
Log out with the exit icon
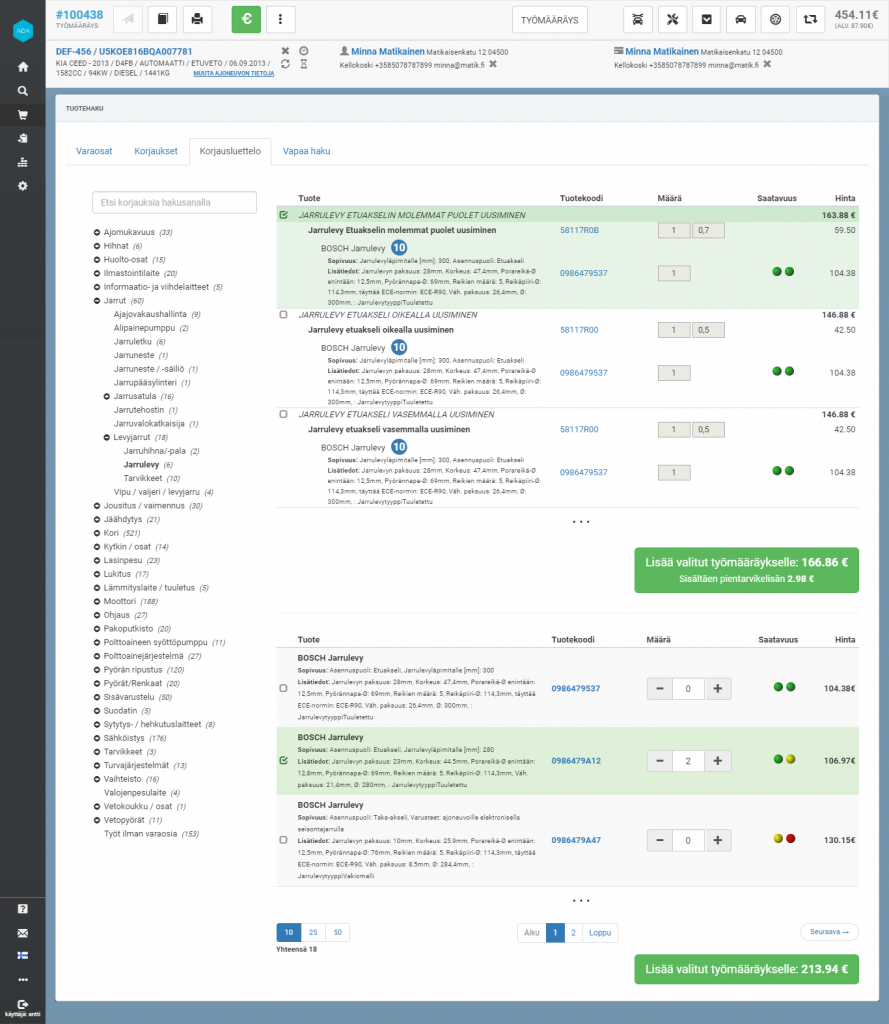tap(23, 1004)
